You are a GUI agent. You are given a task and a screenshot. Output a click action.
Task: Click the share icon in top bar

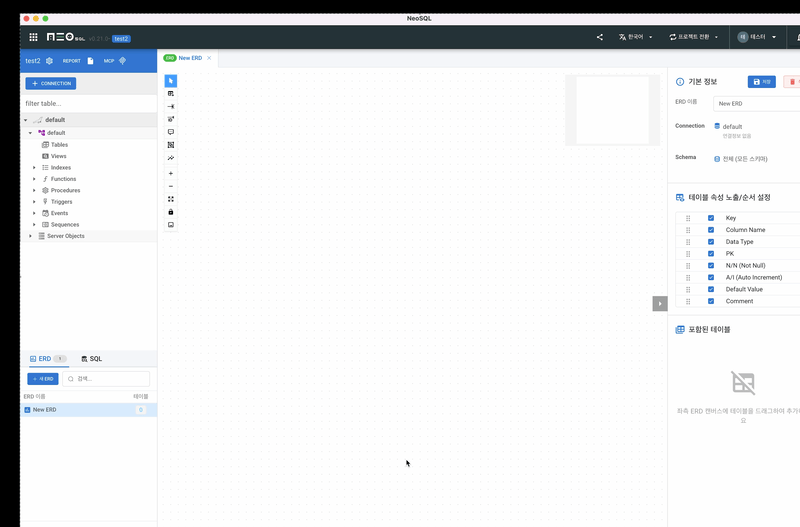600,37
